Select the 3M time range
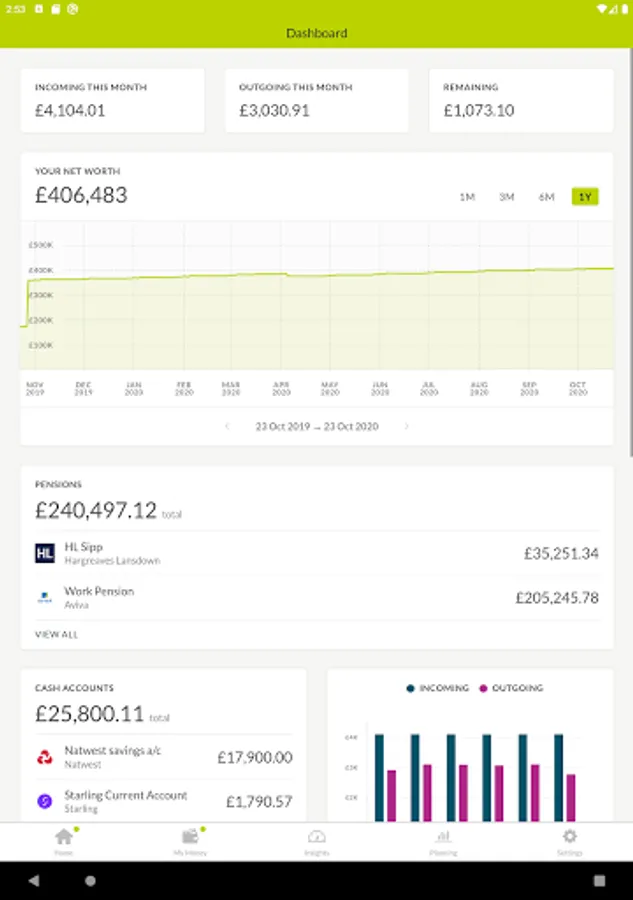 point(507,197)
